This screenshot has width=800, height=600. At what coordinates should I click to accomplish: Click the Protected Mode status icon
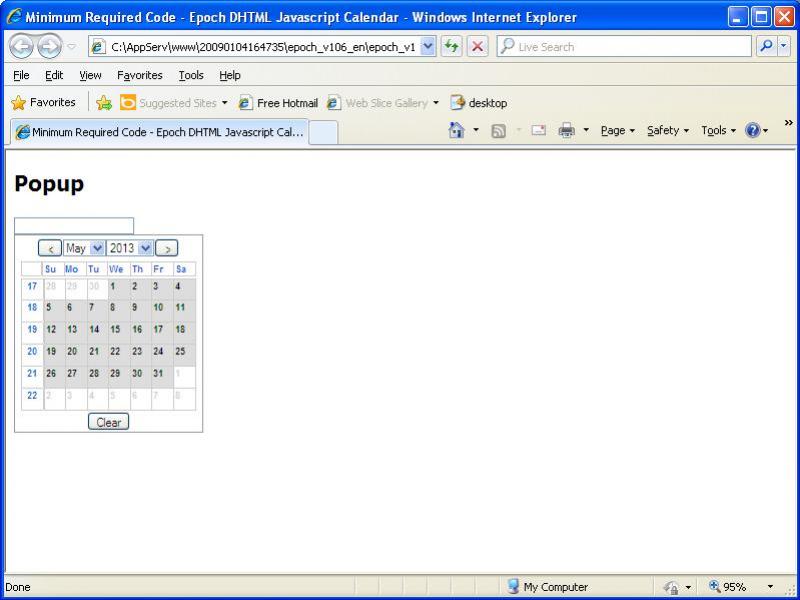tap(671, 587)
